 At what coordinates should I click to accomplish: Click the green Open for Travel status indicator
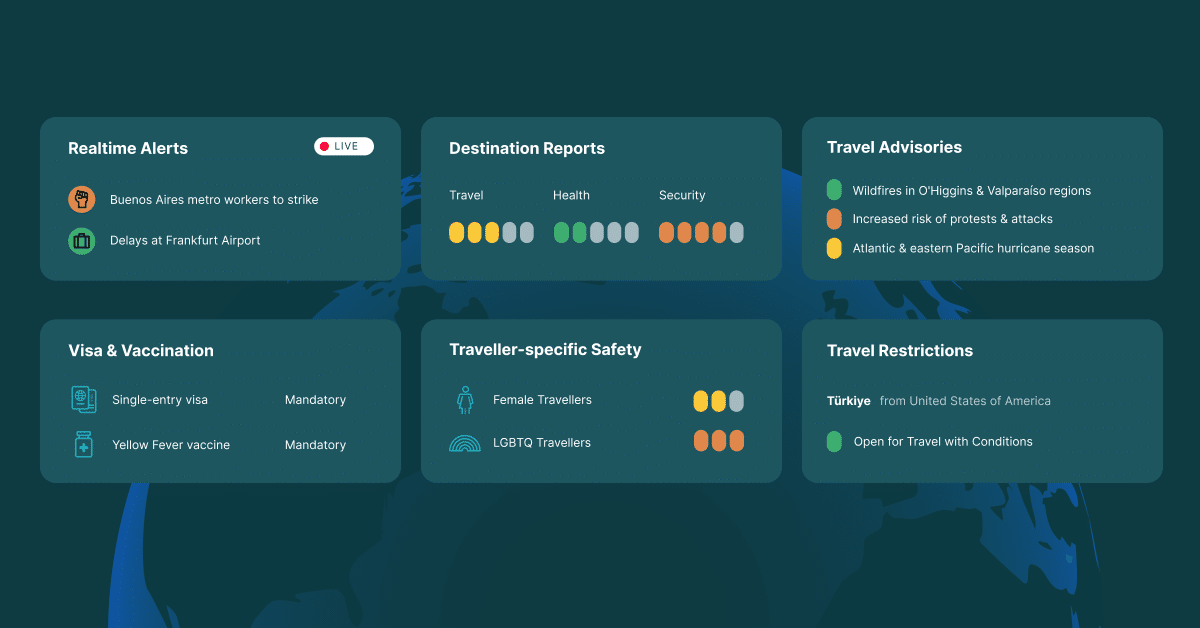tap(834, 441)
